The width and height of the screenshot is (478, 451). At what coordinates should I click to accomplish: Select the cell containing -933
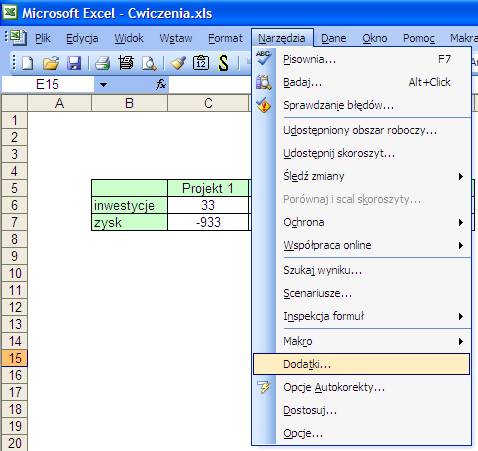tap(208, 222)
